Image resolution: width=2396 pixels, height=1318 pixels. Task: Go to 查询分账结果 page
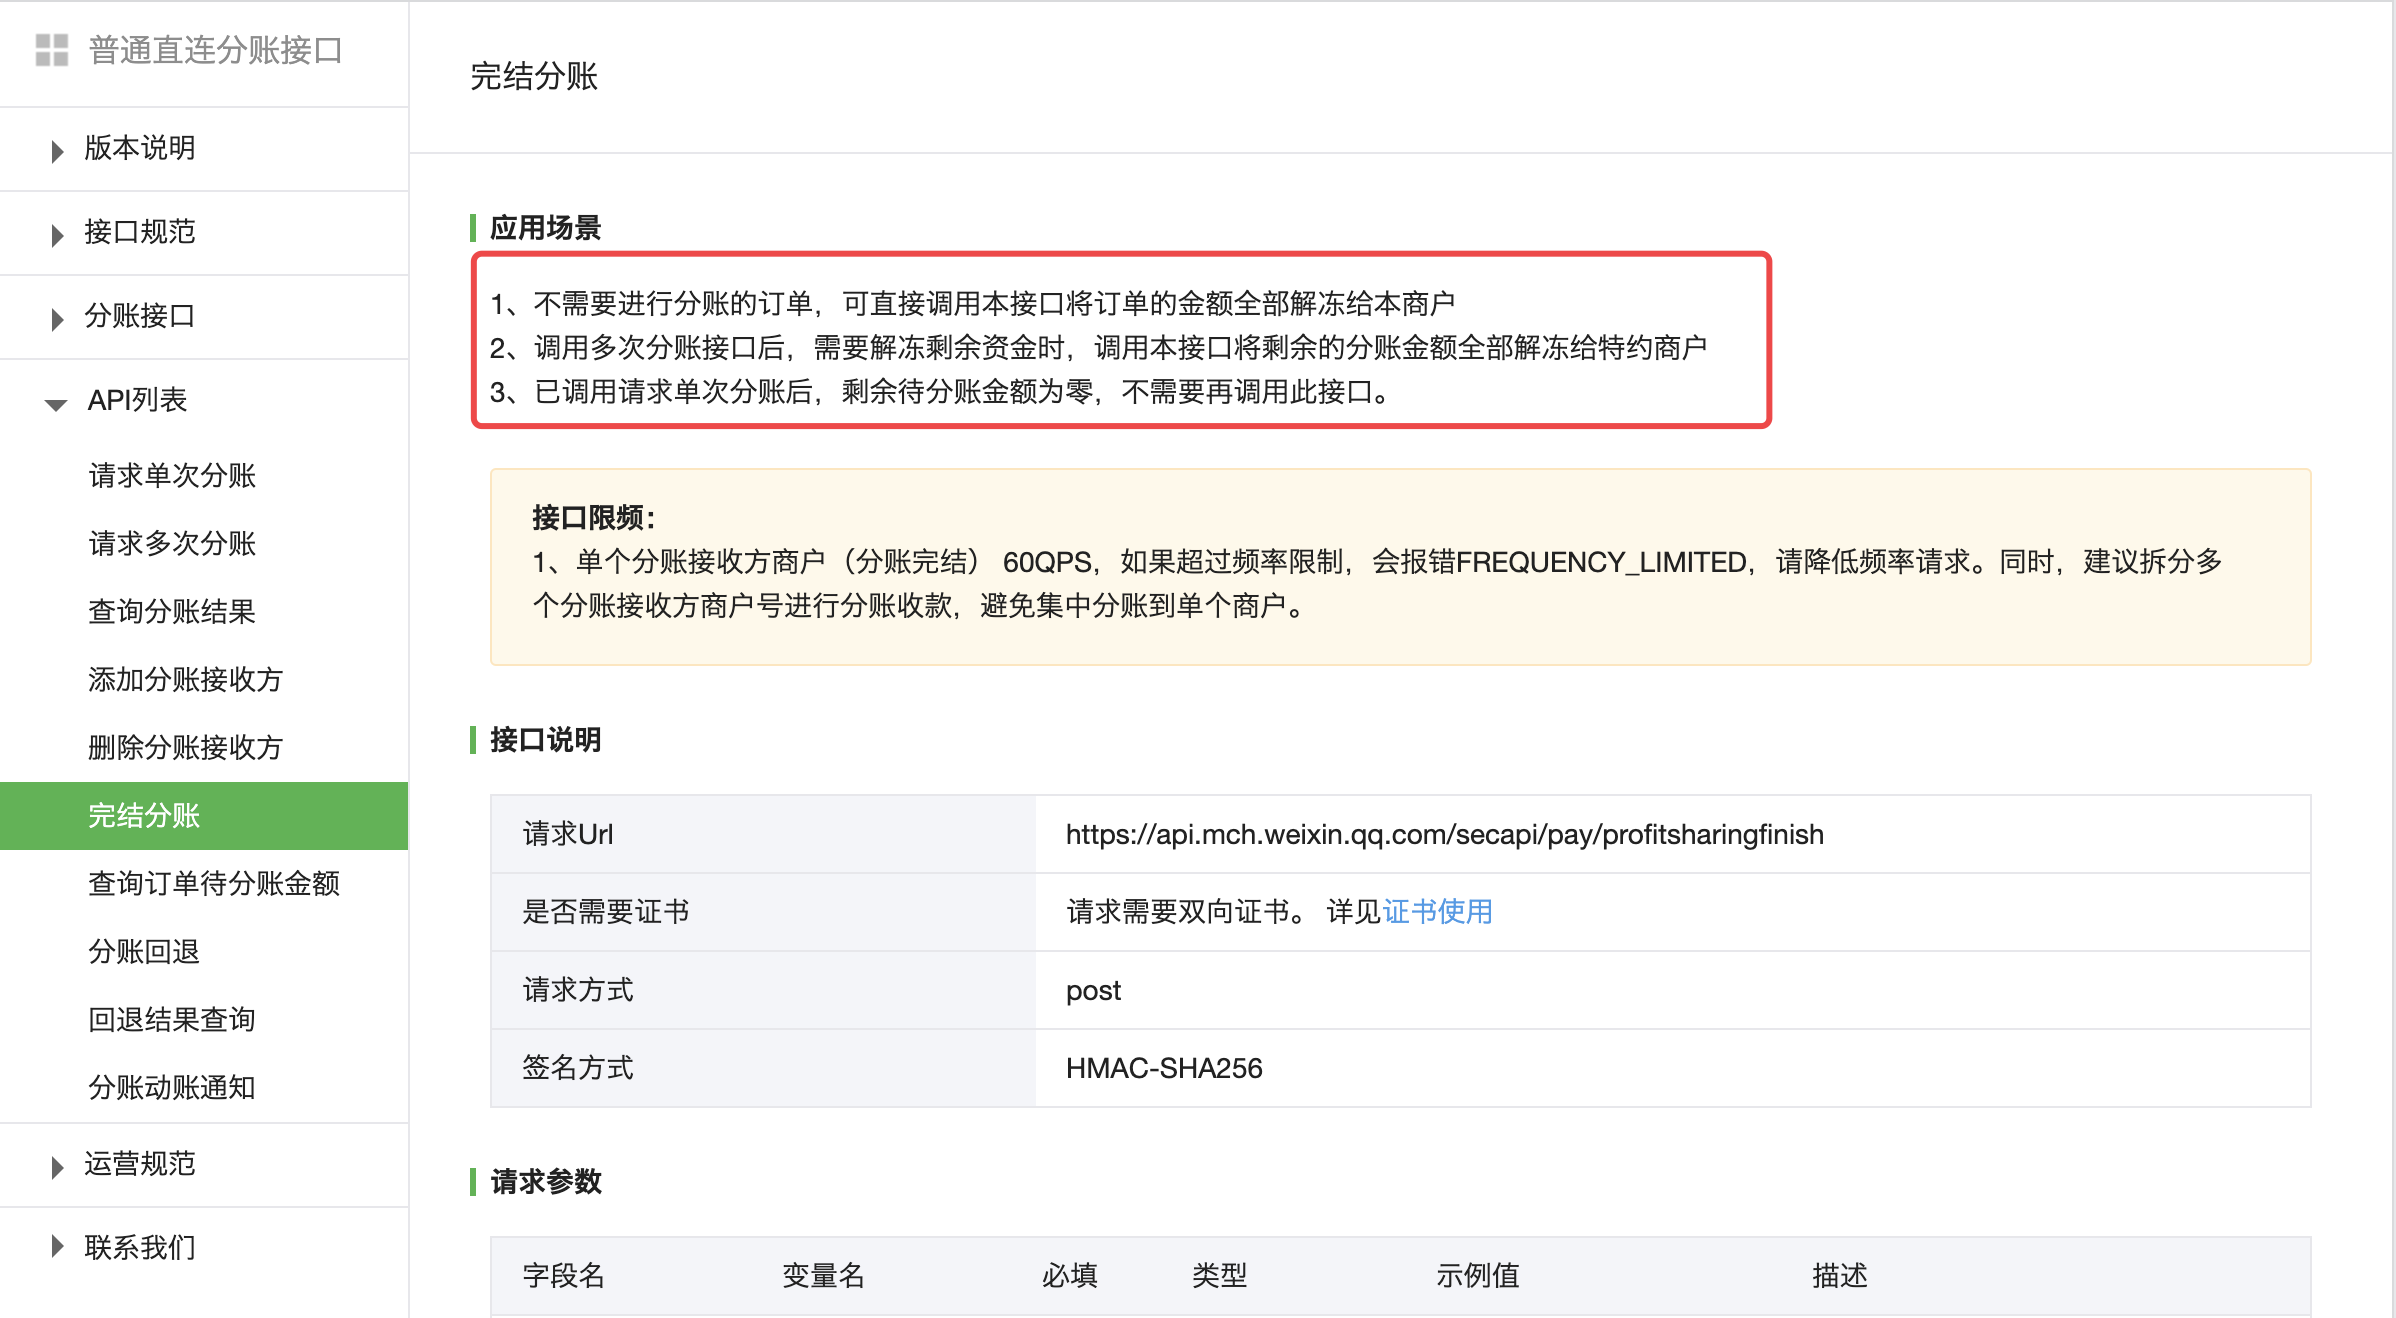click(x=172, y=612)
